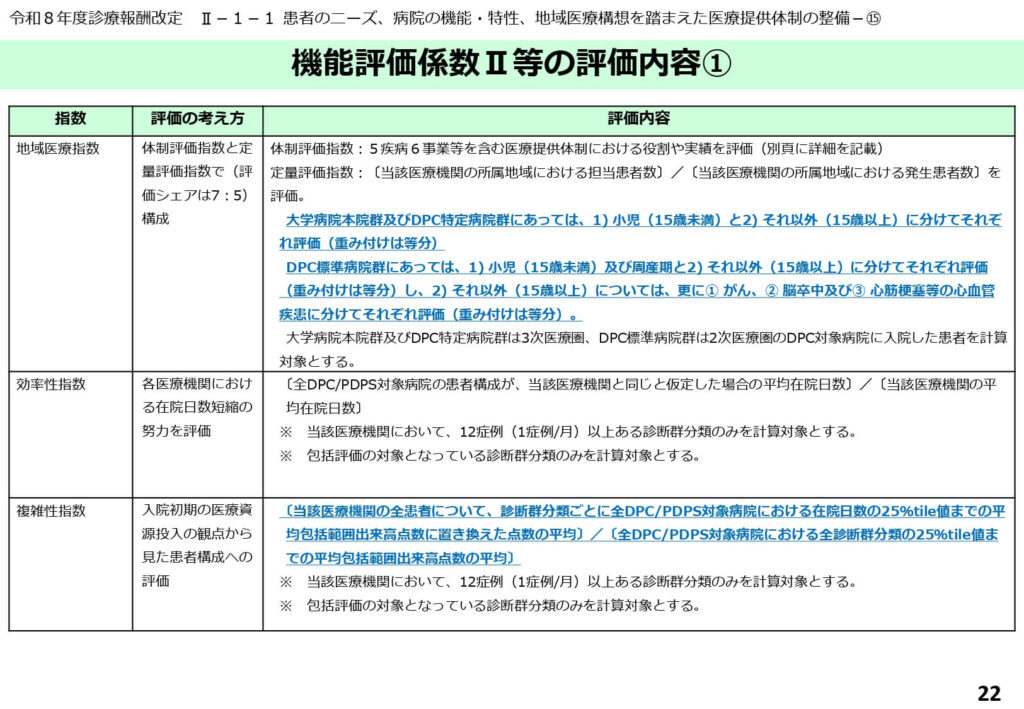Screen dimensions: 1024x709
Task: Click the formula starting 〔全DPC/PDPS対象病院の患者構成が
Action: click(640, 385)
